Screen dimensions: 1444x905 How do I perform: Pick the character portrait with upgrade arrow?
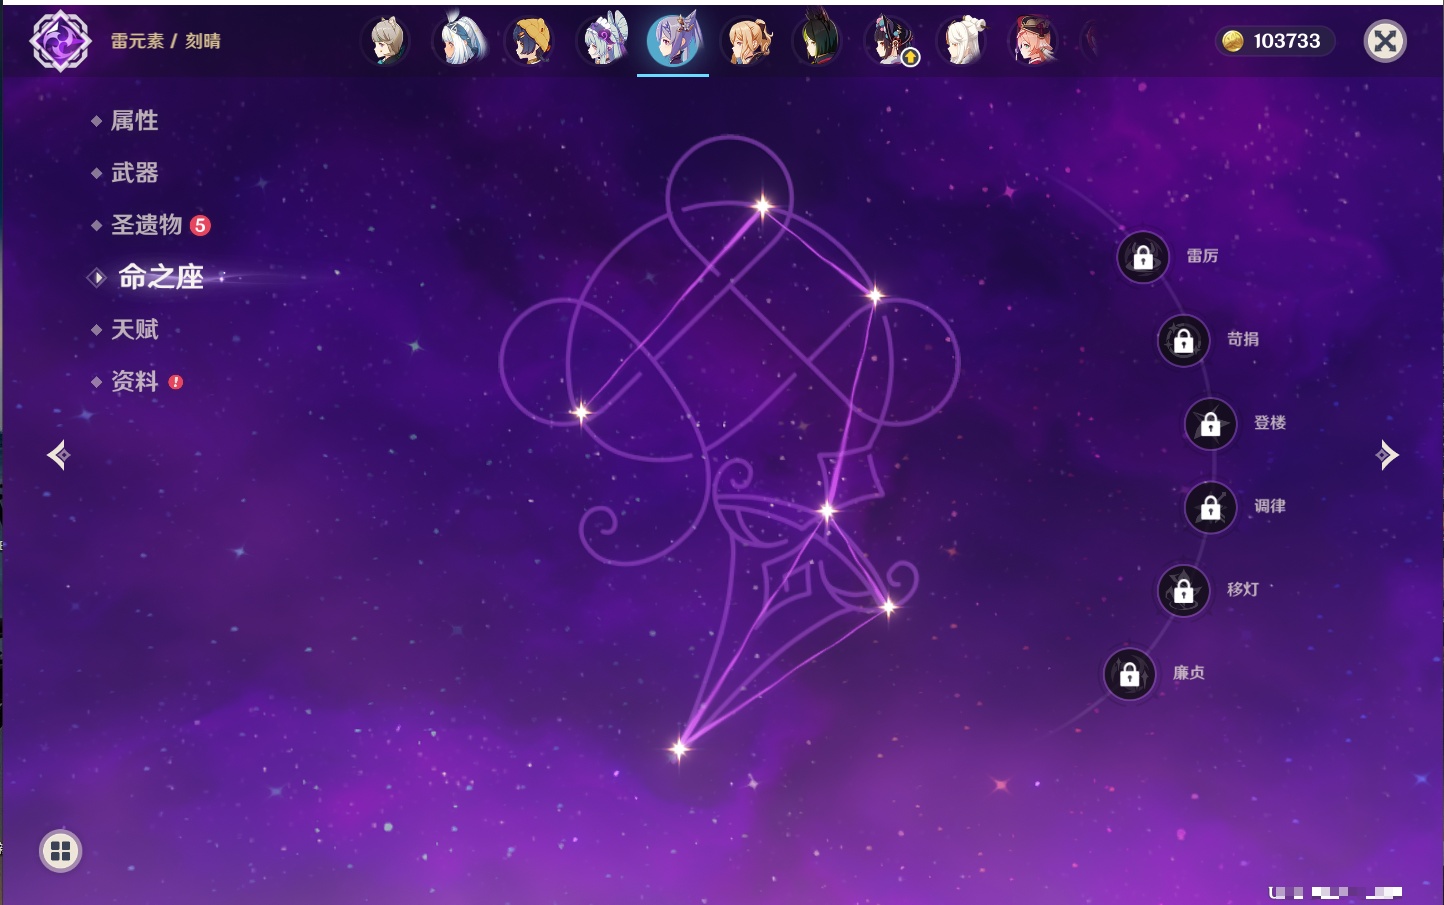[x=890, y=41]
